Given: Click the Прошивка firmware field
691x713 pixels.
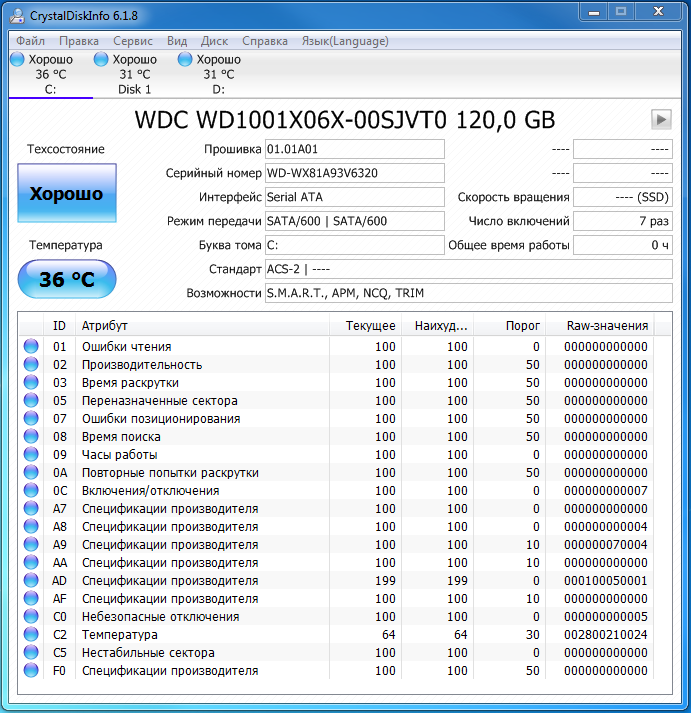Looking at the screenshot, I should point(355,149).
